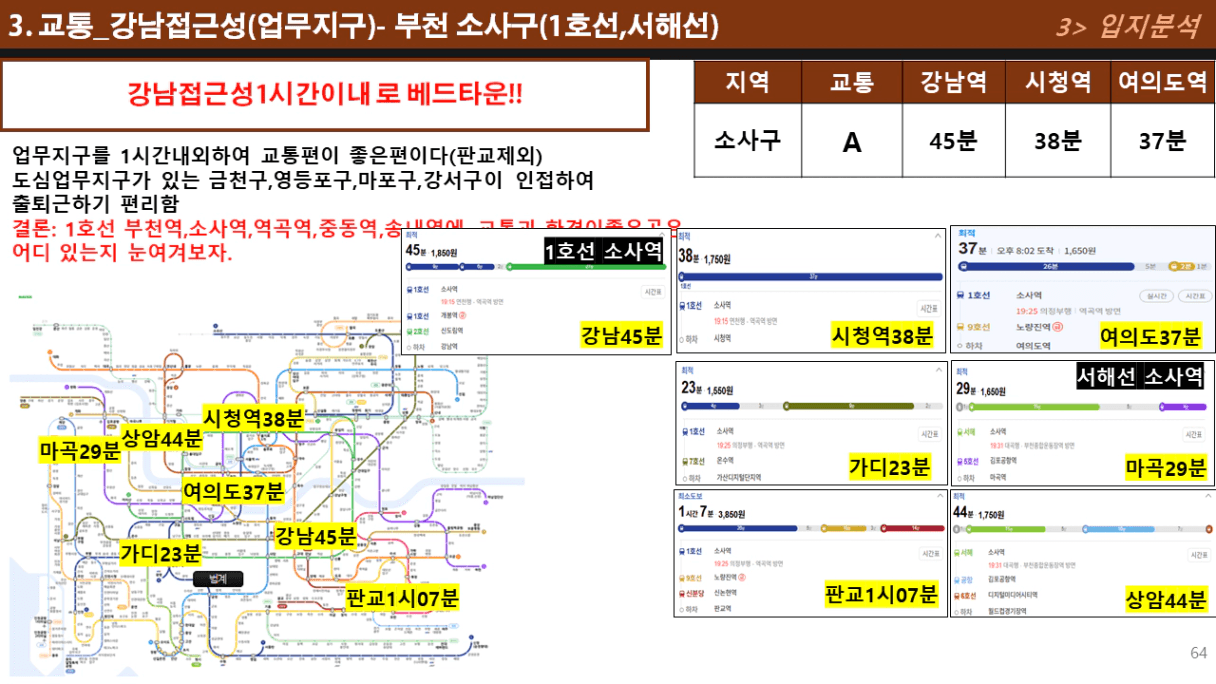The width and height of the screenshot is (1216, 684).
Task: Click the 2호선 train icon in 강남 route card
Action: 409,332
